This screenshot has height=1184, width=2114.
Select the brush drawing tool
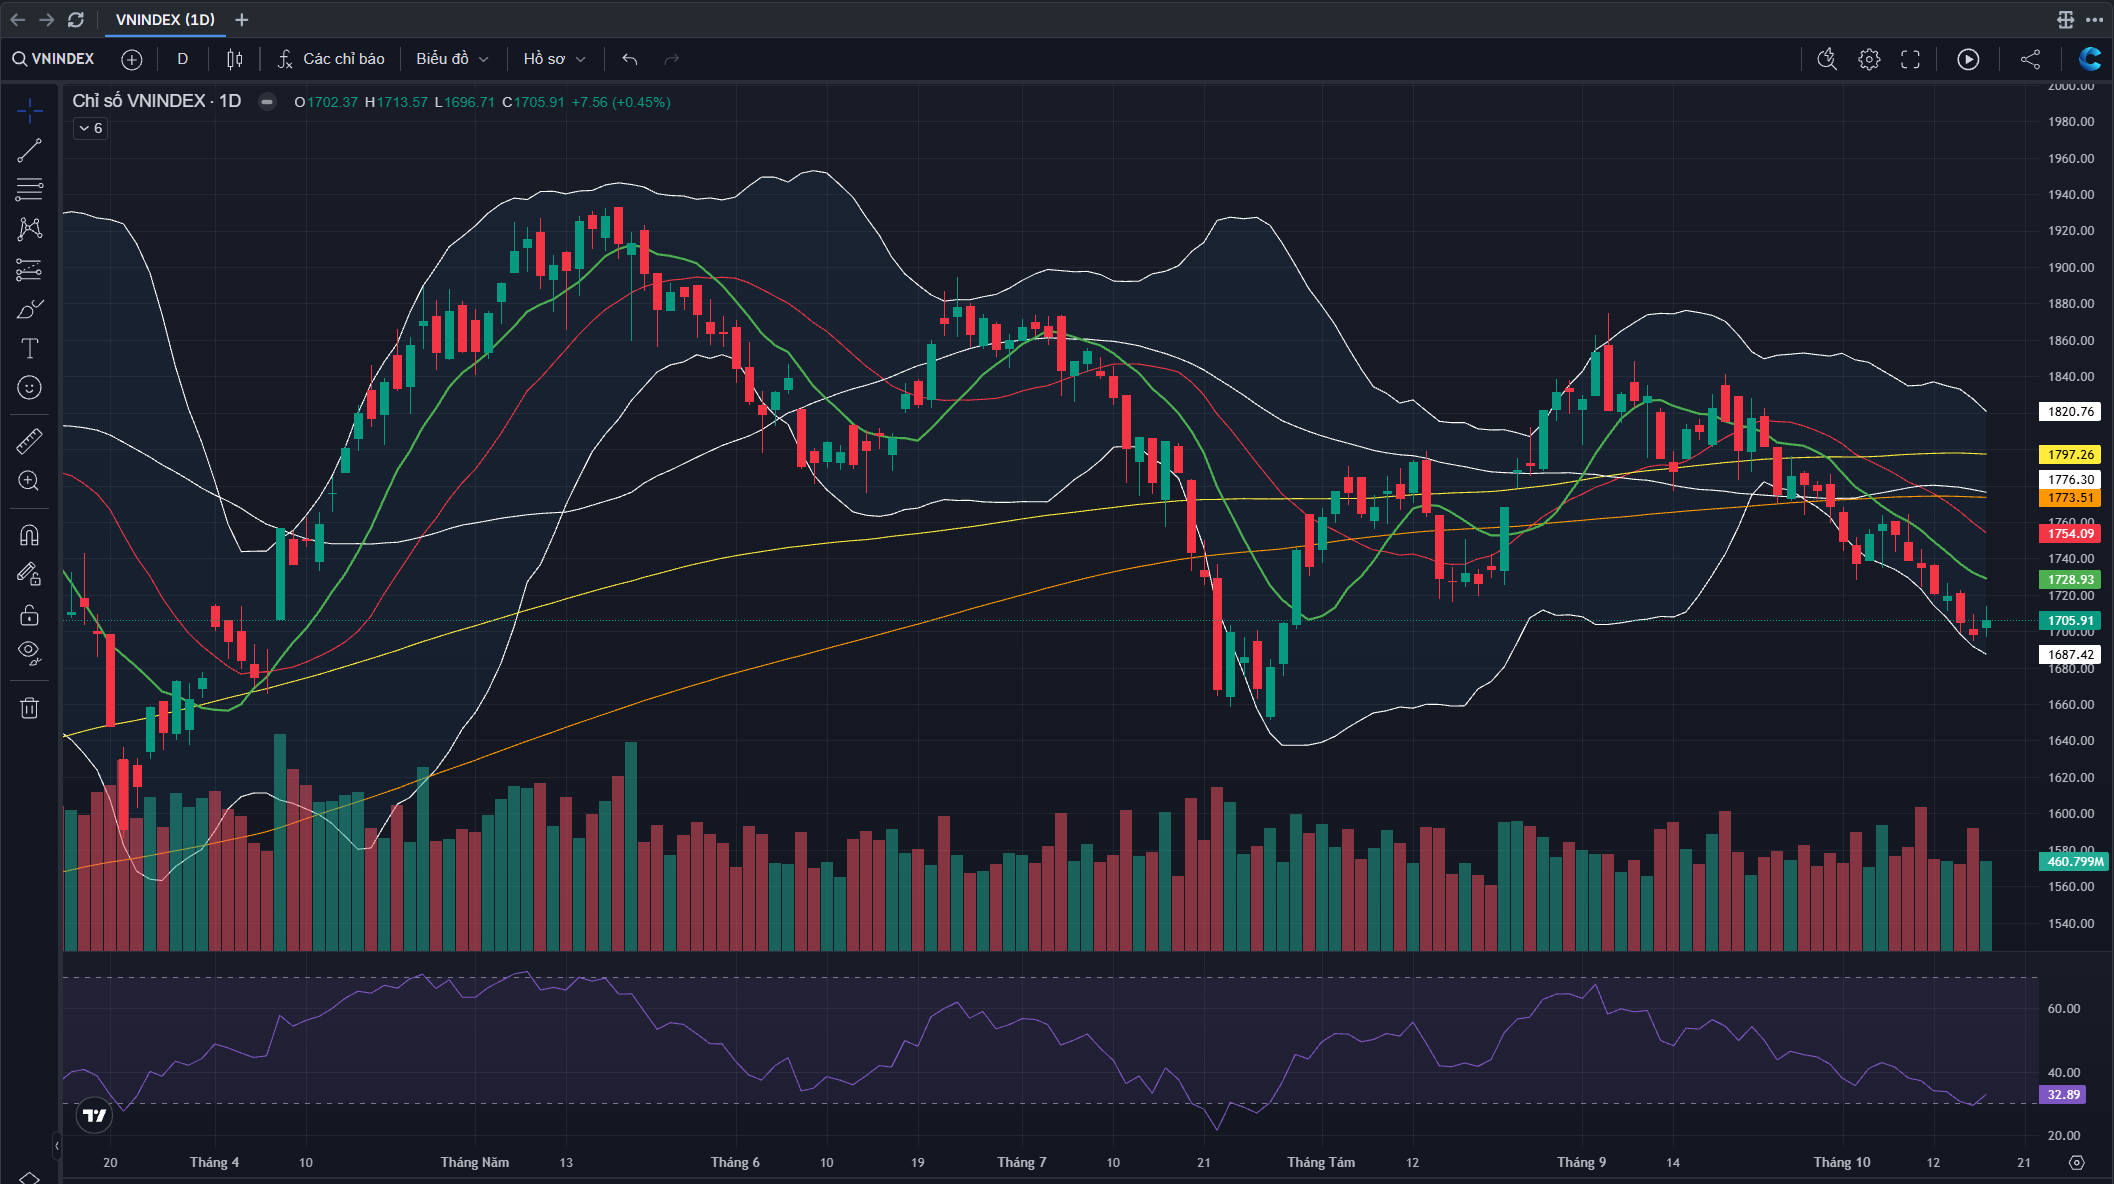click(x=30, y=309)
